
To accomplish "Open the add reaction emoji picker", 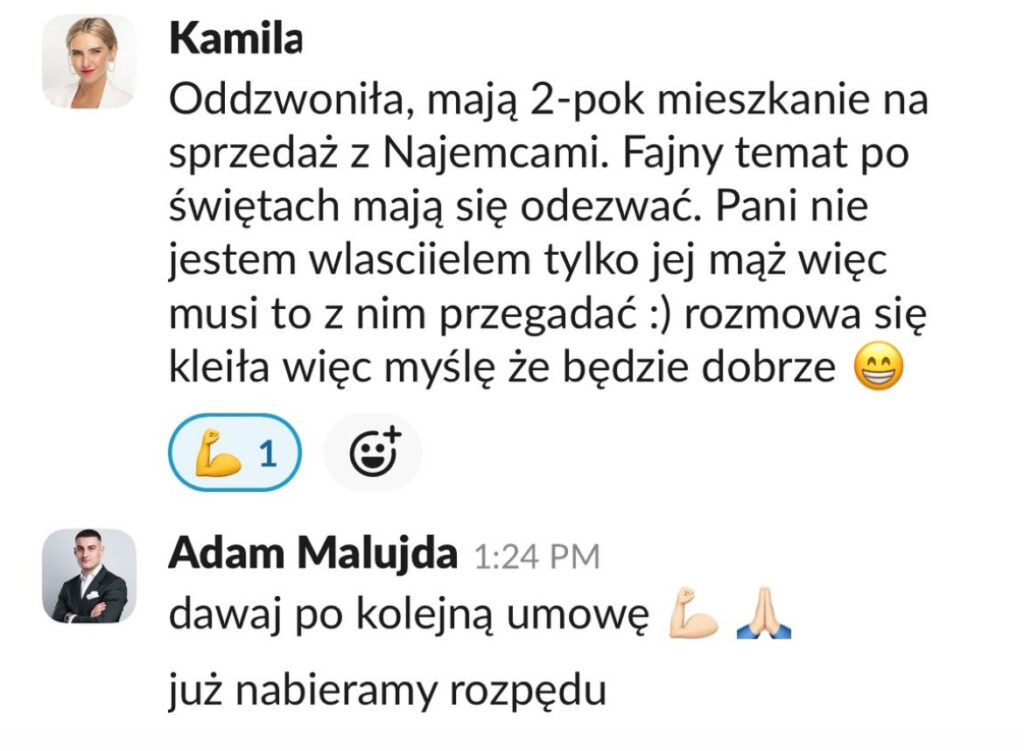I will (x=373, y=452).
